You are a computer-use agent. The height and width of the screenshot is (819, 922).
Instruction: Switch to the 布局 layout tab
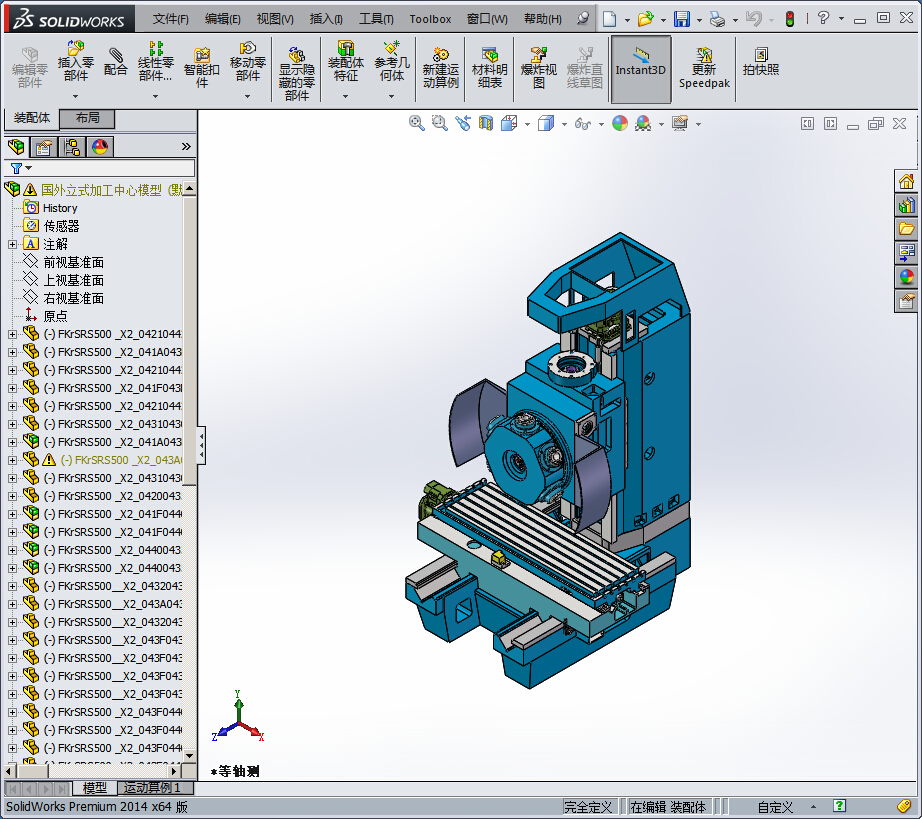pyautogui.click(x=88, y=118)
